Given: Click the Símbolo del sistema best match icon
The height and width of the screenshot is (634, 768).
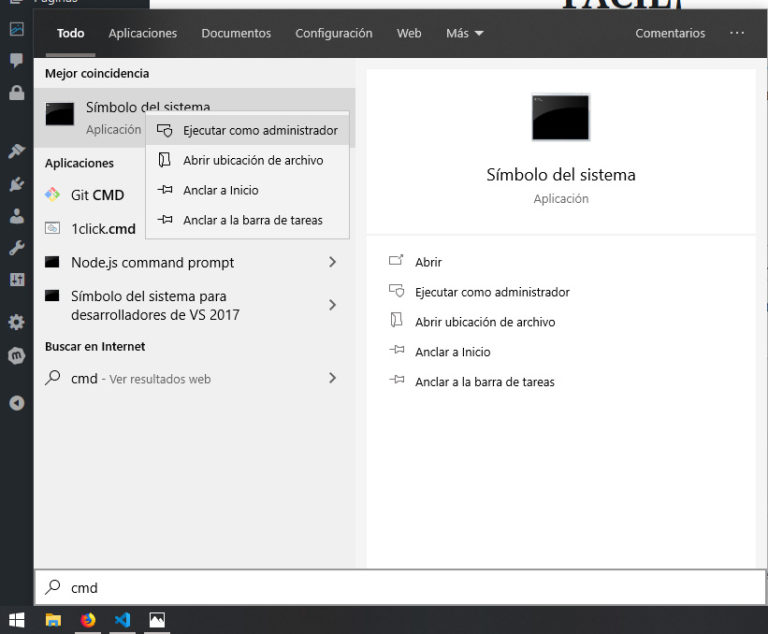Looking at the screenshot, I should point(60,114).
